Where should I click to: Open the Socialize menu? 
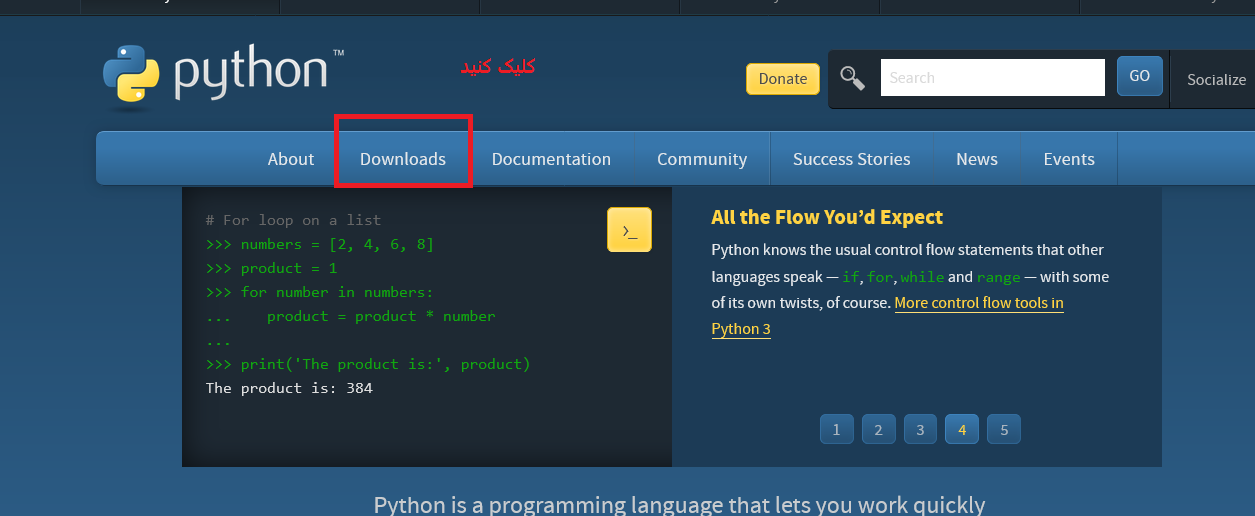(1215, 80)
